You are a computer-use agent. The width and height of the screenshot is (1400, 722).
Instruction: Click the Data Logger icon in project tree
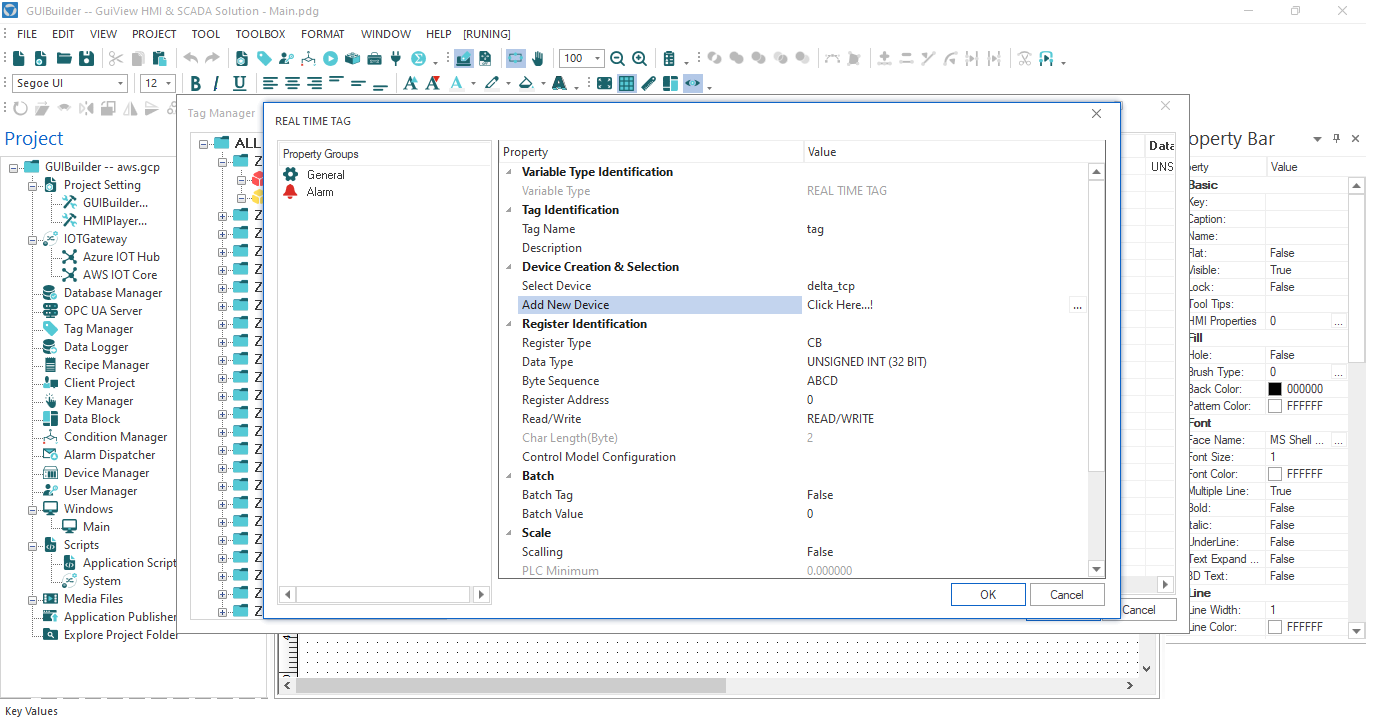(x=49, y=347)
